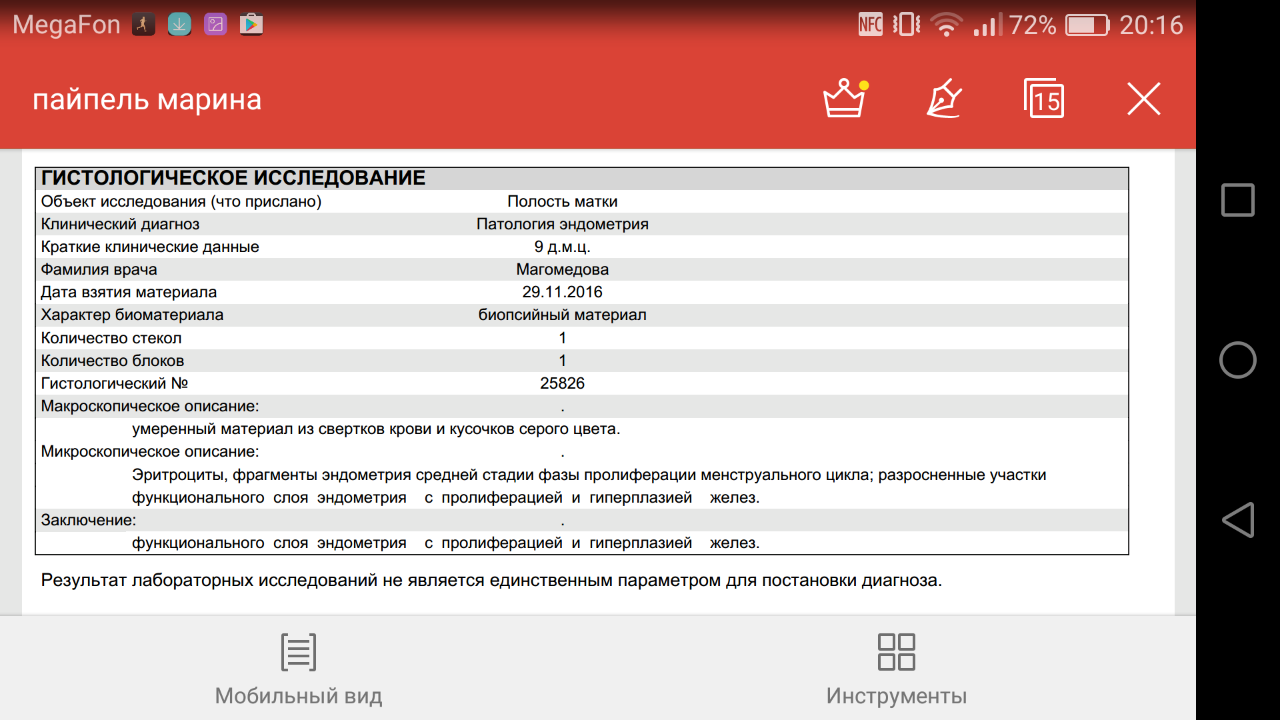
Task: Tap the Android back triangle button
Action: click(1238, 520)
